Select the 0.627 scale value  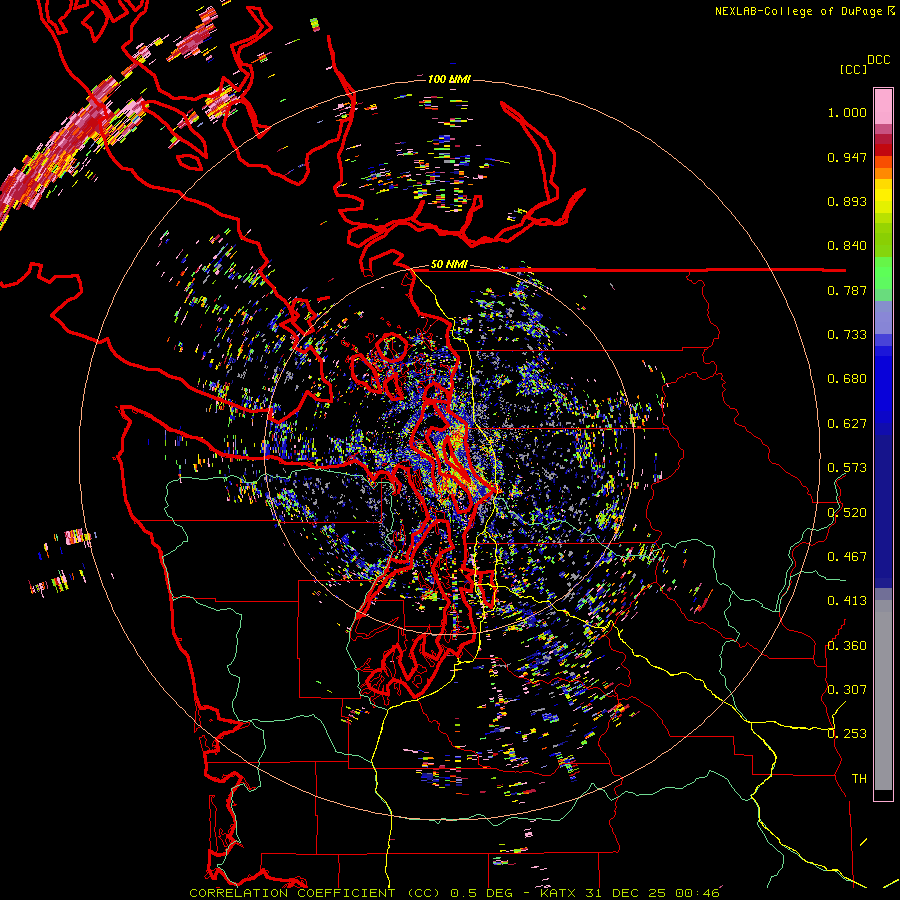point(847,424)
